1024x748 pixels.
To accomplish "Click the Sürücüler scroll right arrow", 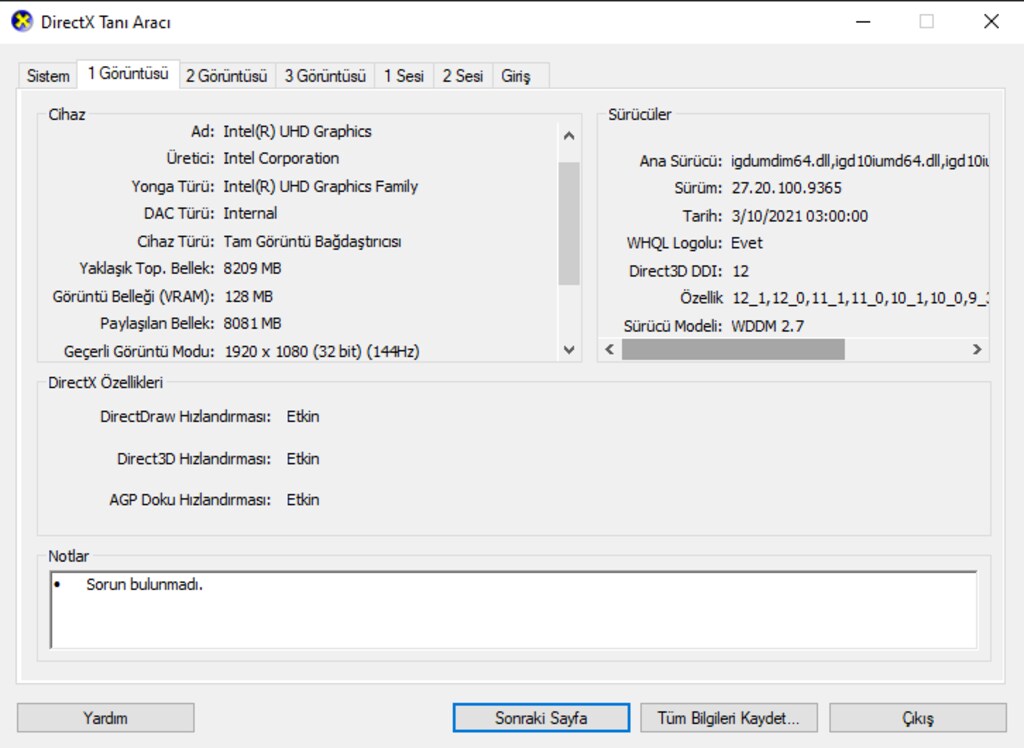I will tap(977, 350).
